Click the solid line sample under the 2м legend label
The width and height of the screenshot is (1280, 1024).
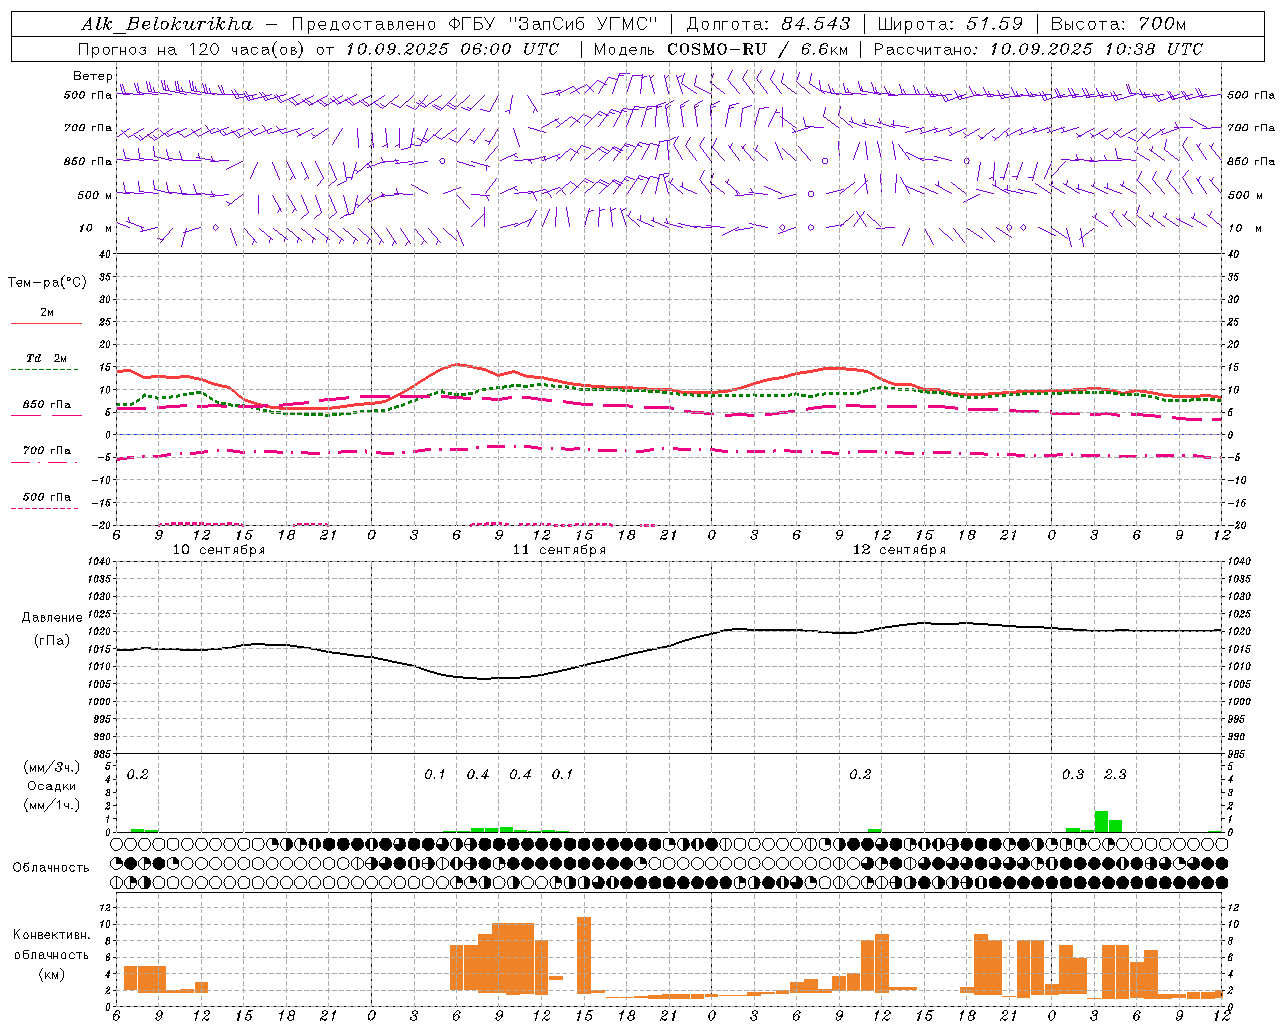46,323
